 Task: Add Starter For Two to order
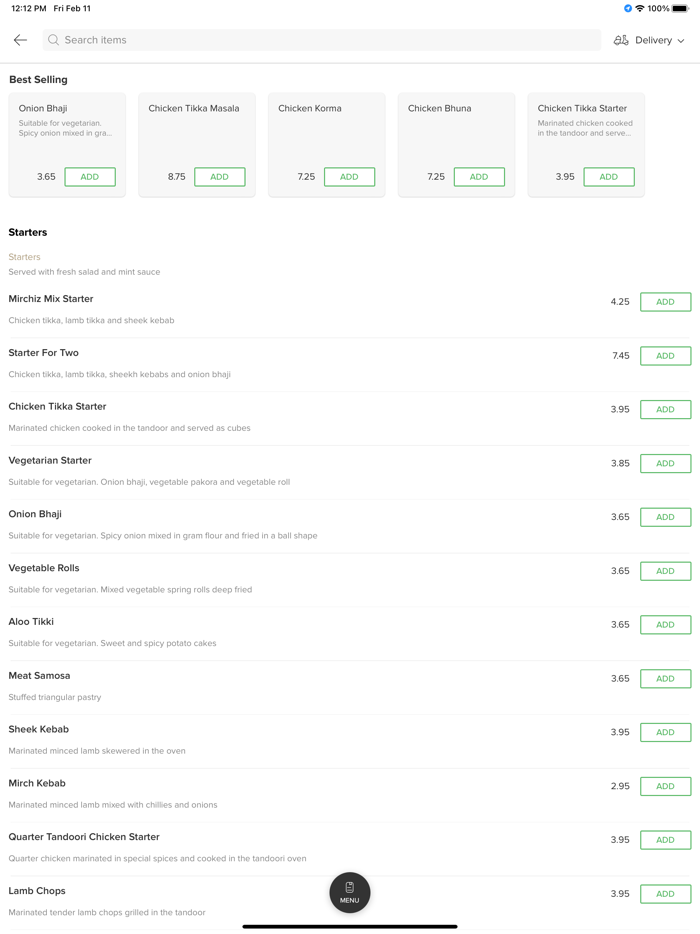[x=665, y=356]
